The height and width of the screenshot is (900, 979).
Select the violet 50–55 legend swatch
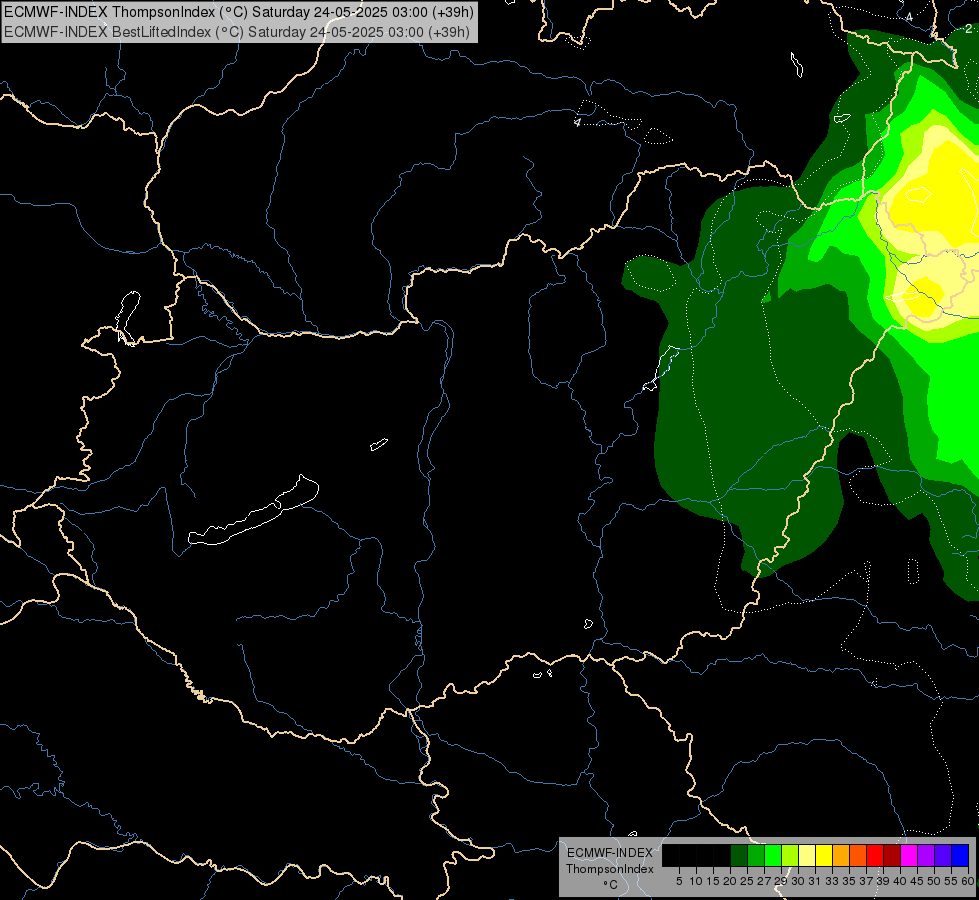pos(943,855)
